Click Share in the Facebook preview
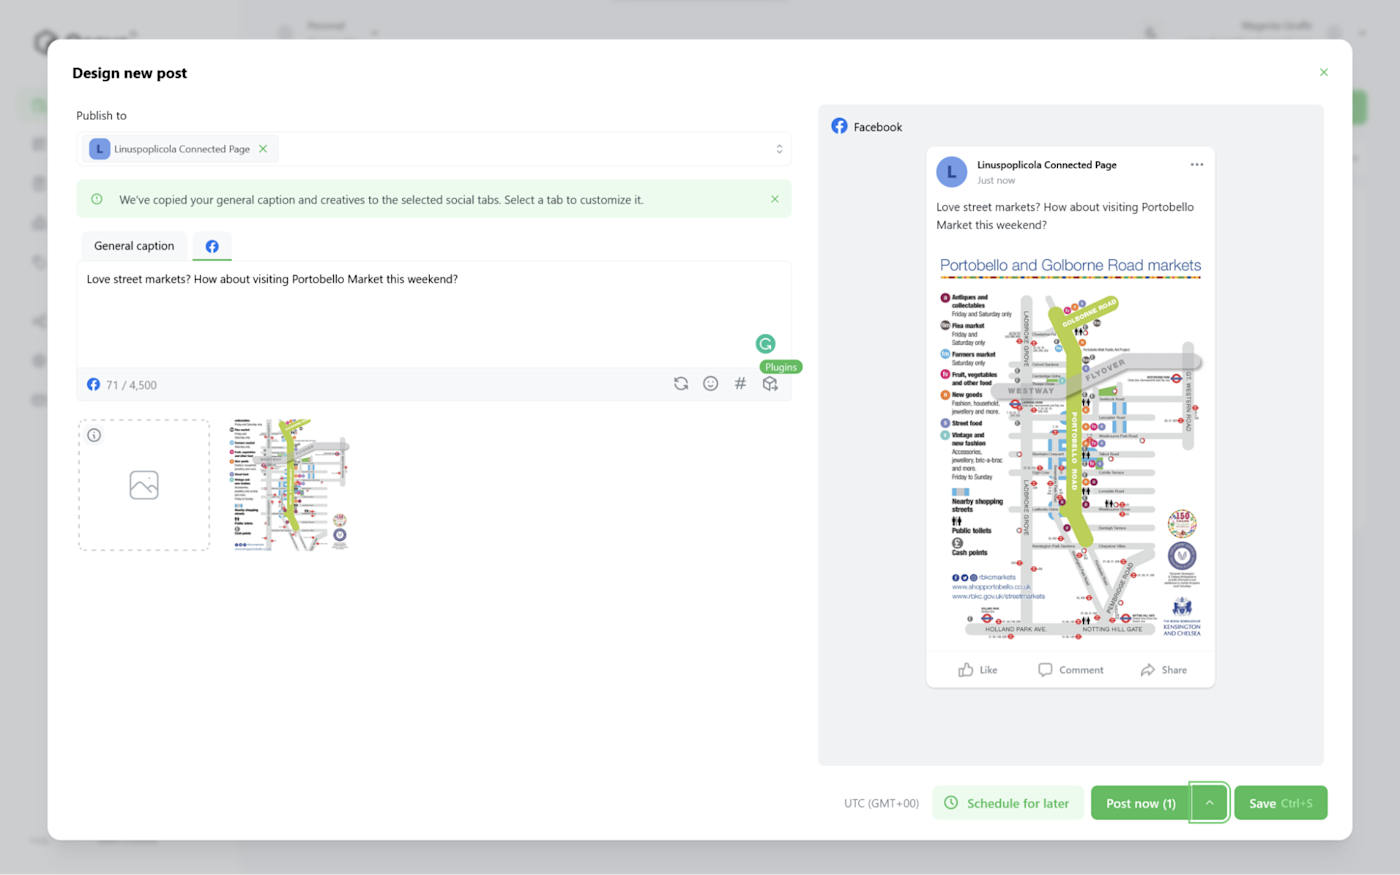The width and height of the screenshot is (1400, 875). click(1164, 670)
